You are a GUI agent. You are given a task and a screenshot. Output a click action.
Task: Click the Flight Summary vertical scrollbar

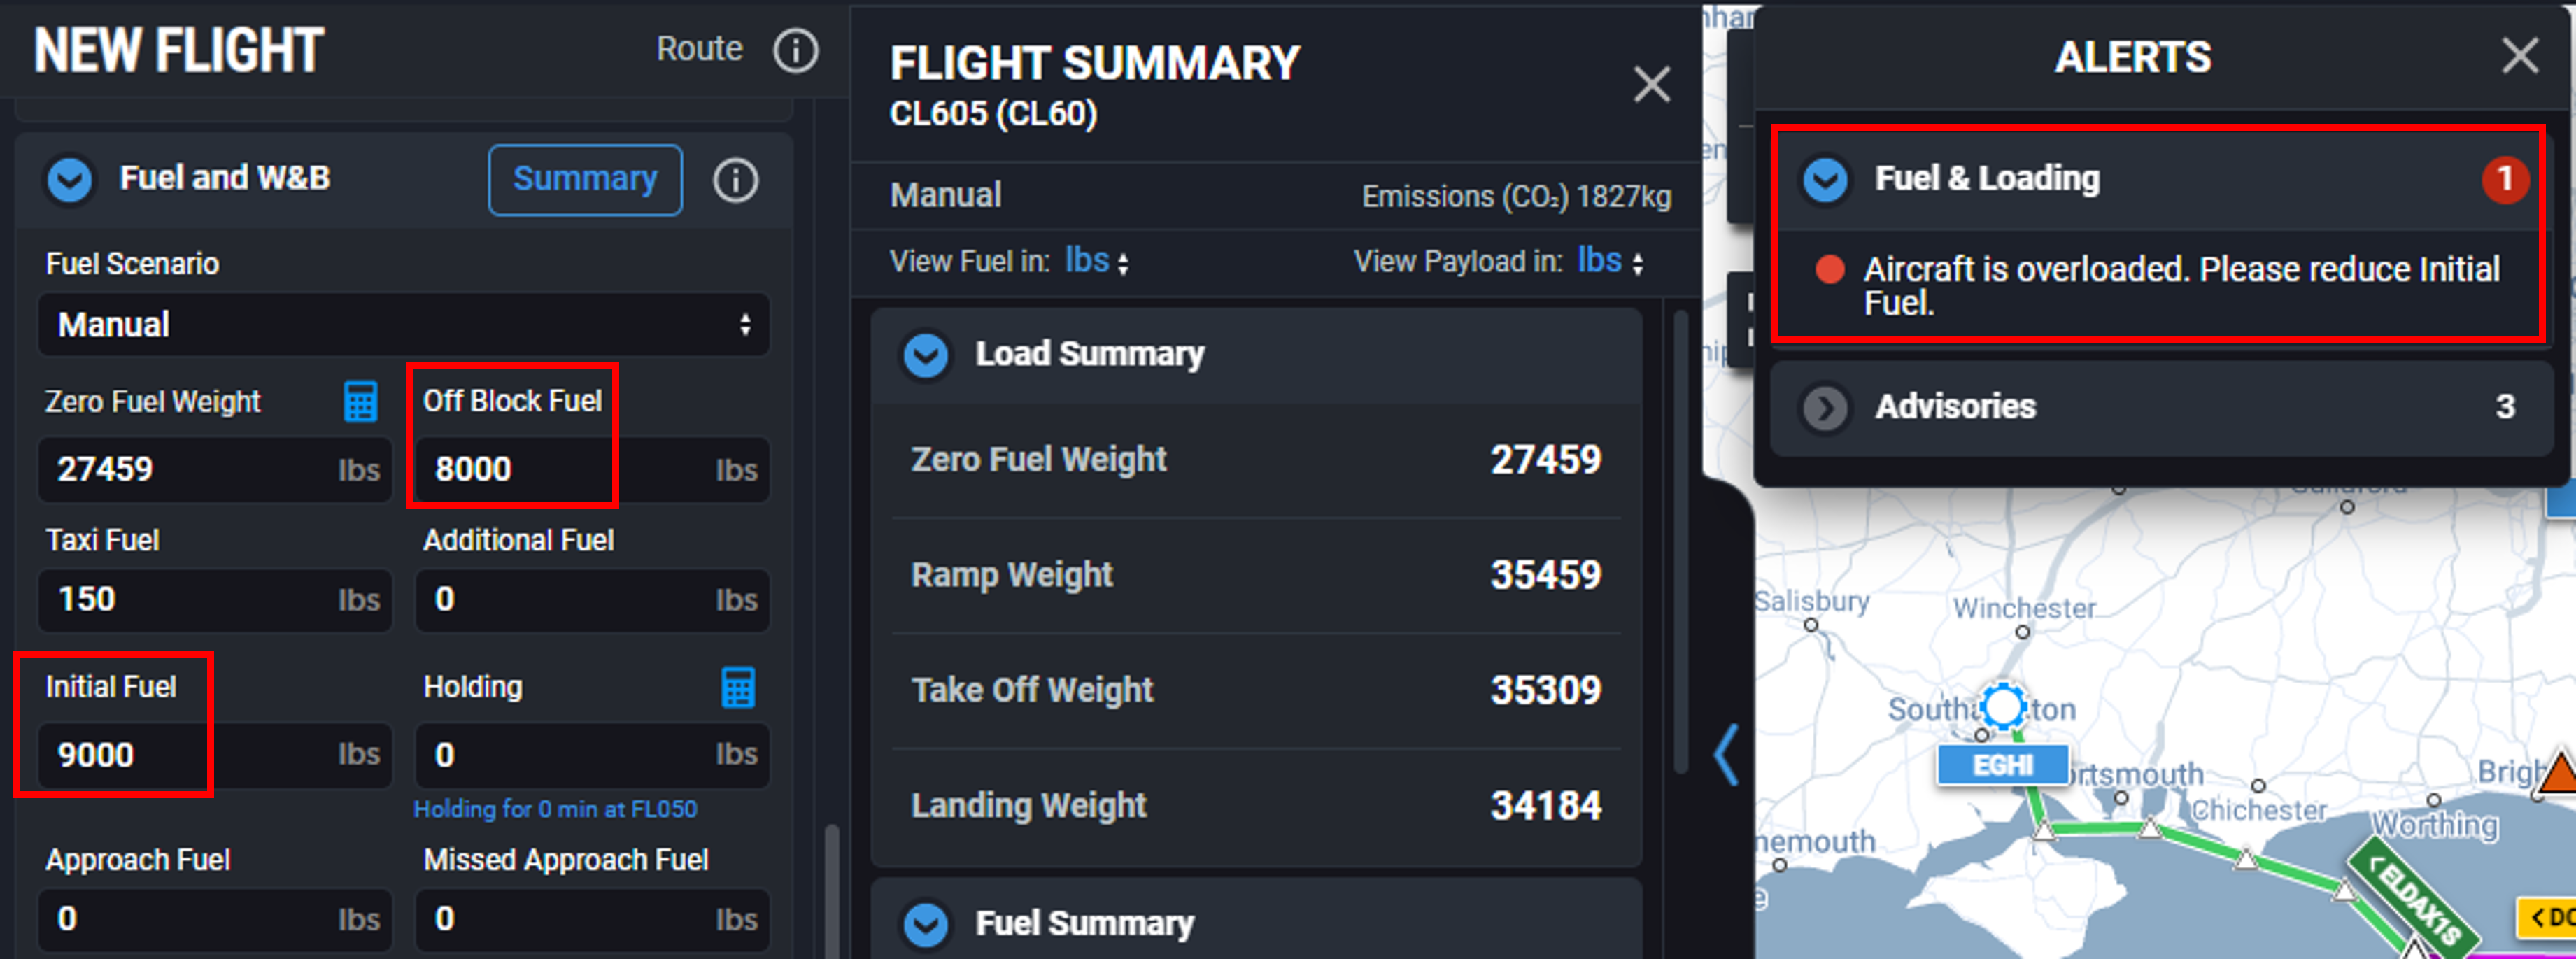(1681, 540)
